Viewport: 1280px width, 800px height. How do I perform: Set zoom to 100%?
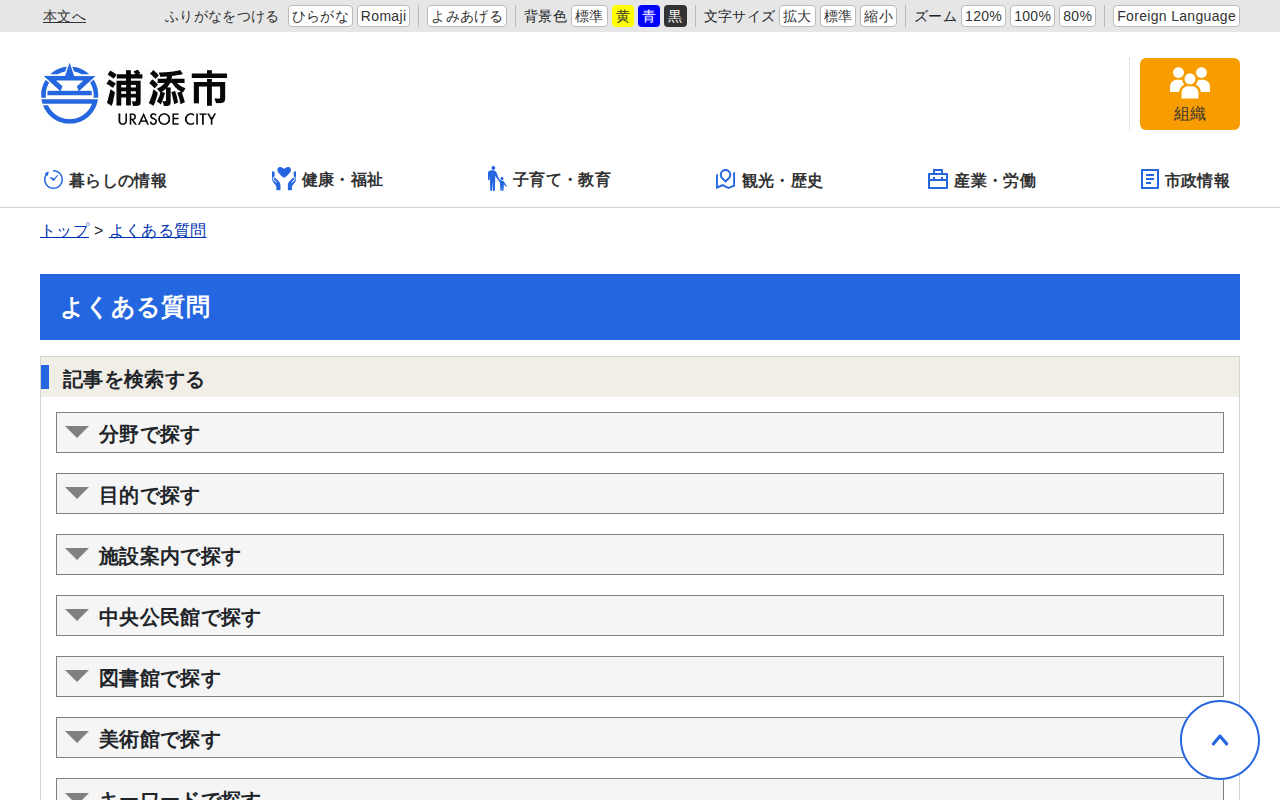coord(1032,16)
